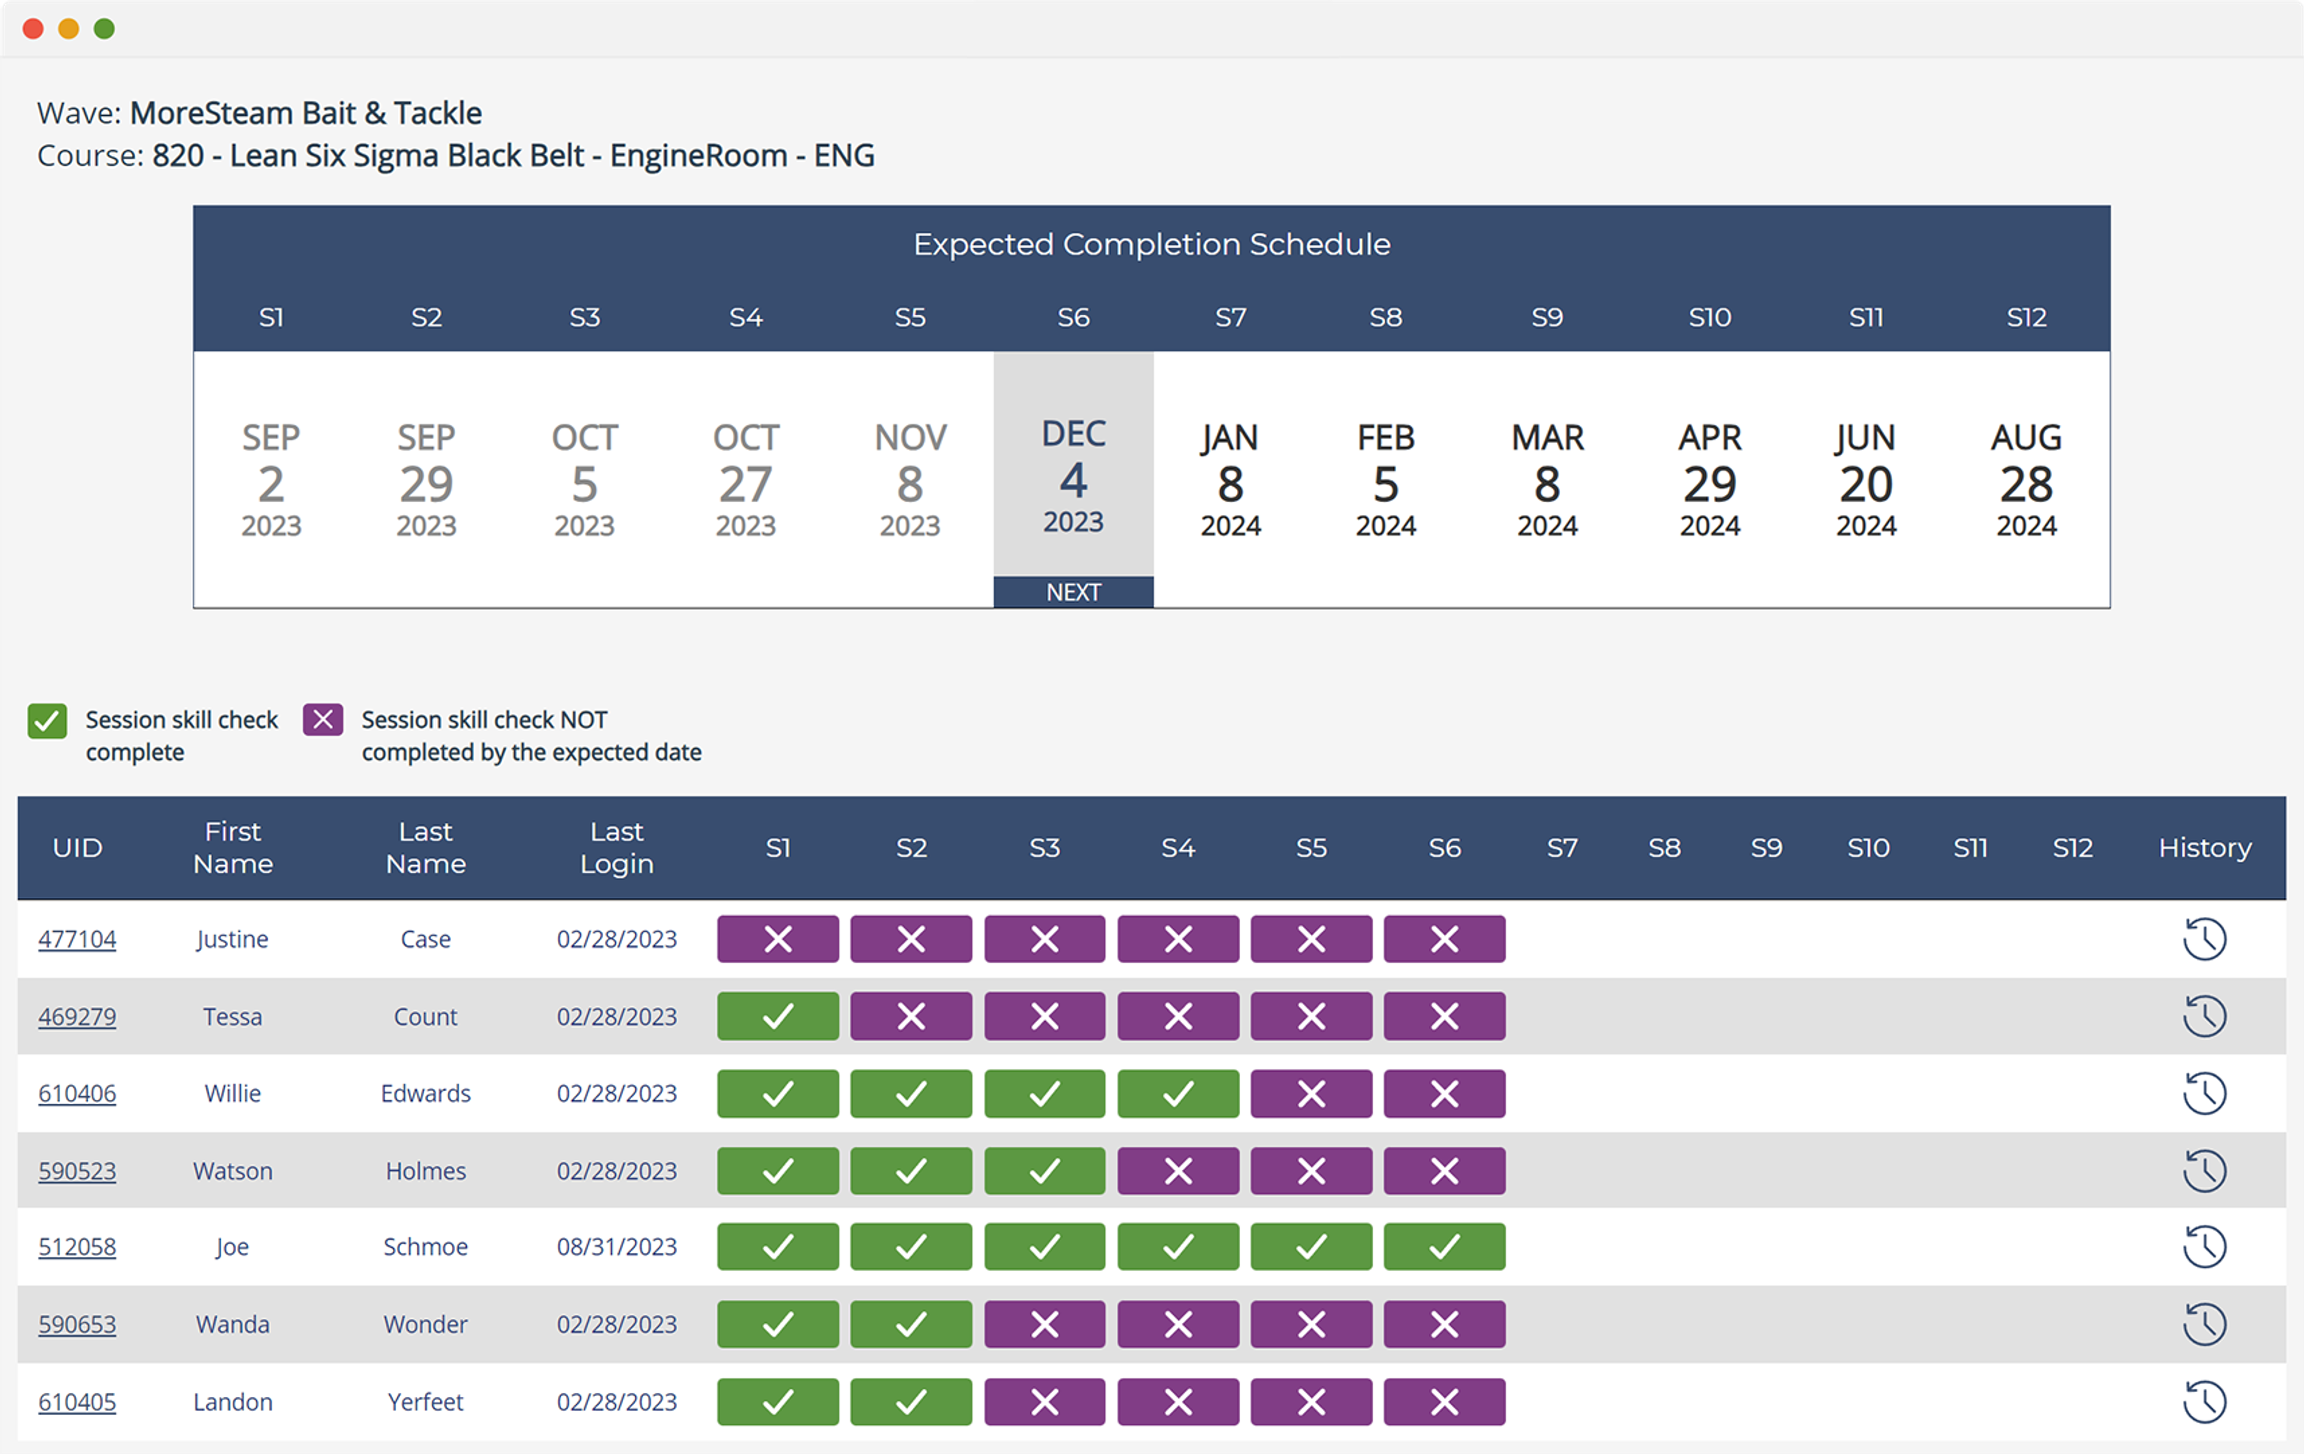This screenshot has height=1454, width=2304.
Task: View Willie Edwards history clock icon
Action: 2203,1093
